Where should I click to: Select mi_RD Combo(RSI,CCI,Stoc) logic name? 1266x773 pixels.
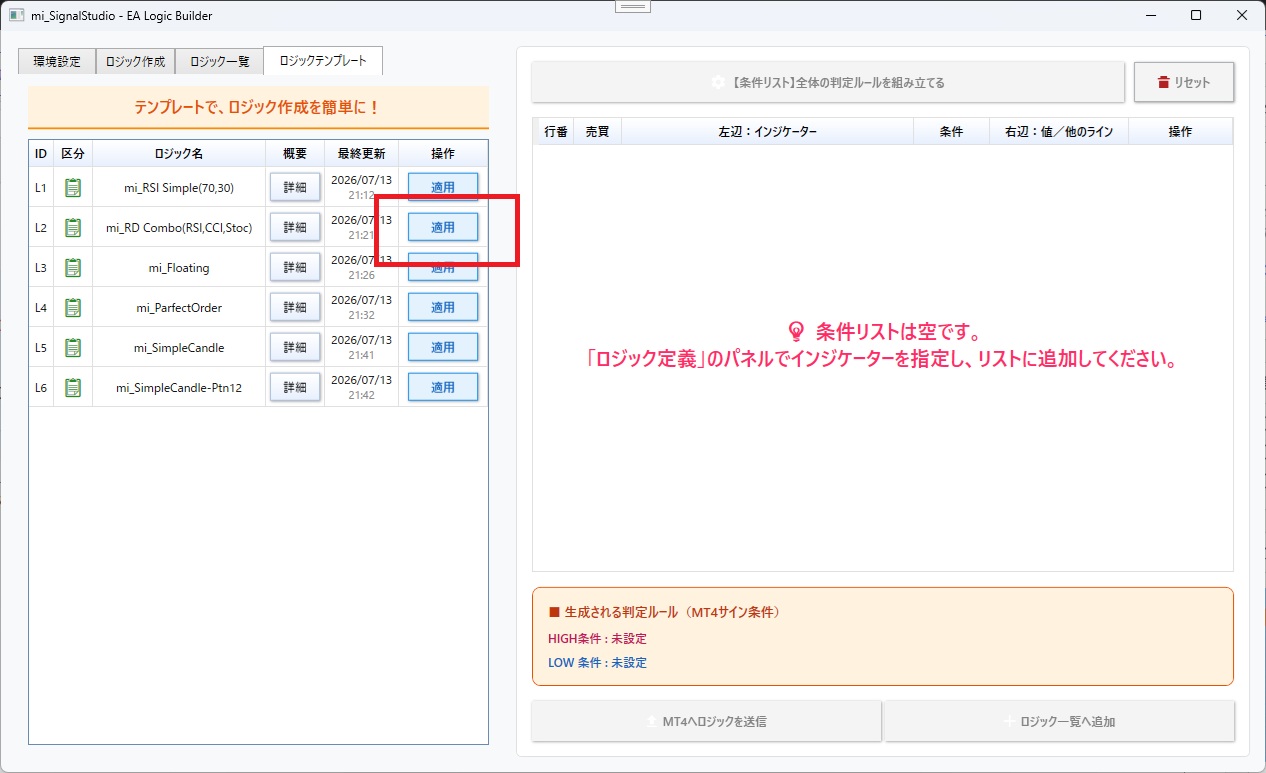(x=179, y=228)
